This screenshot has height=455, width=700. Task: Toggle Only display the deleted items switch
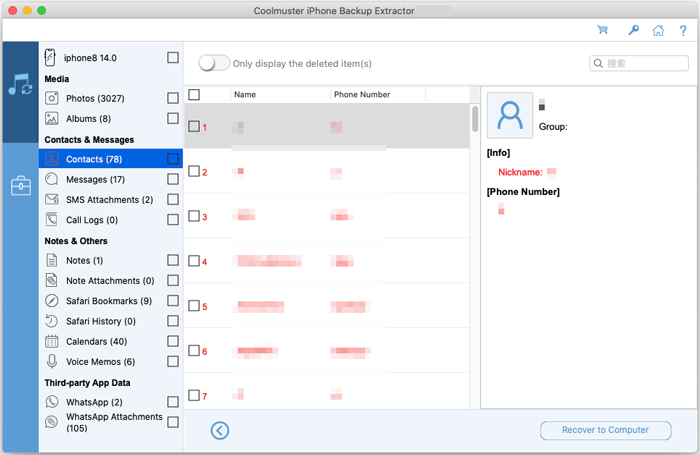click(x=214, y=63)
